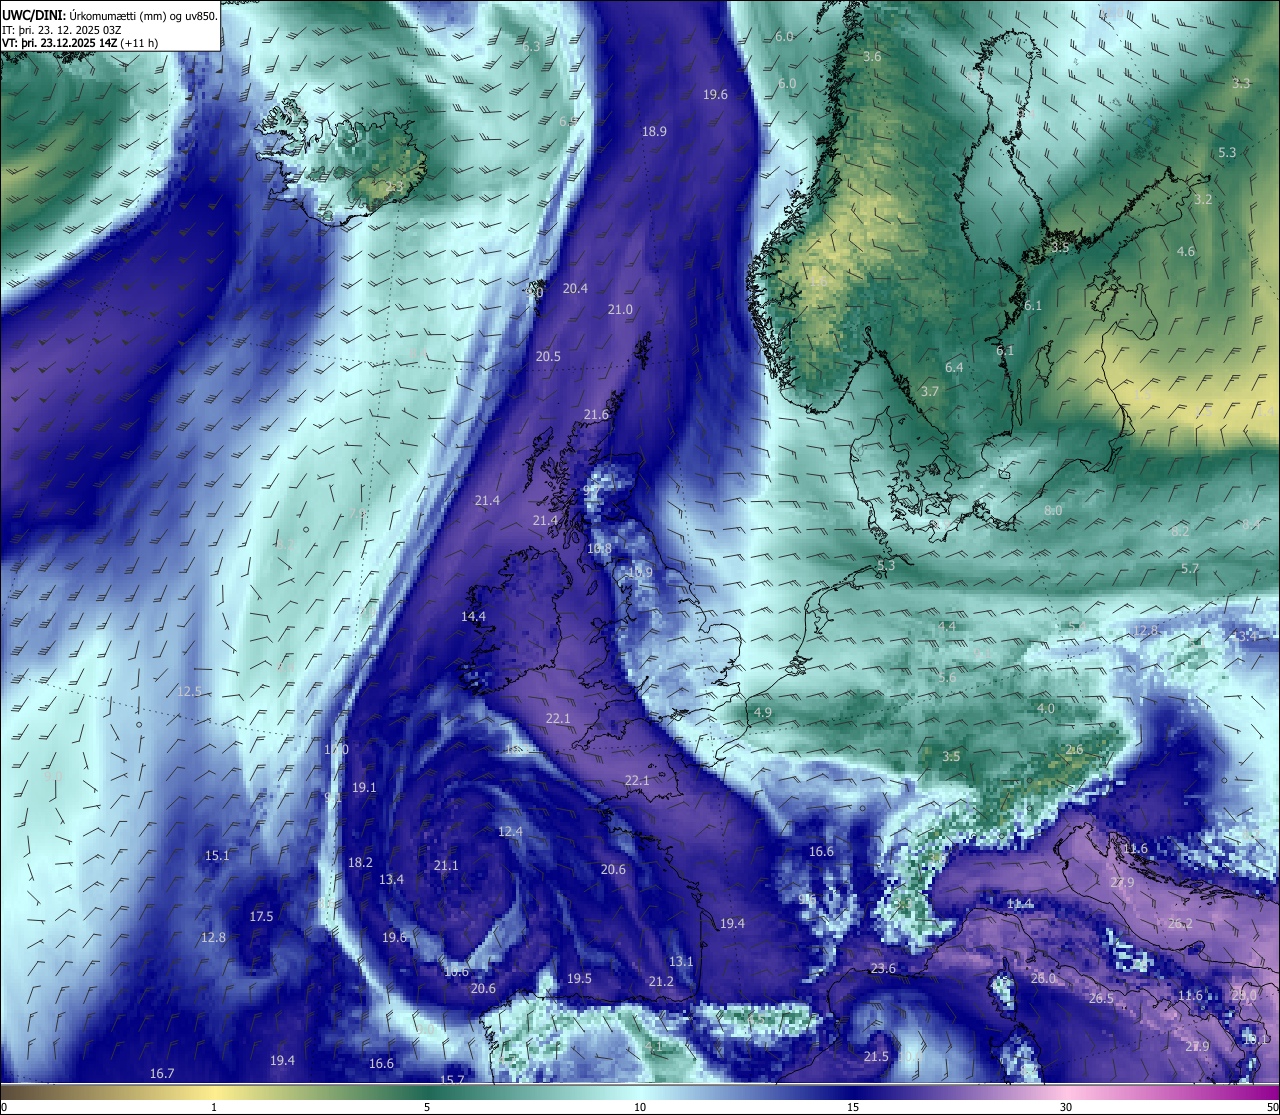This screenshot has width=1280, height=1115.
Task: Click the map value '12.5'
Action: 189,692
